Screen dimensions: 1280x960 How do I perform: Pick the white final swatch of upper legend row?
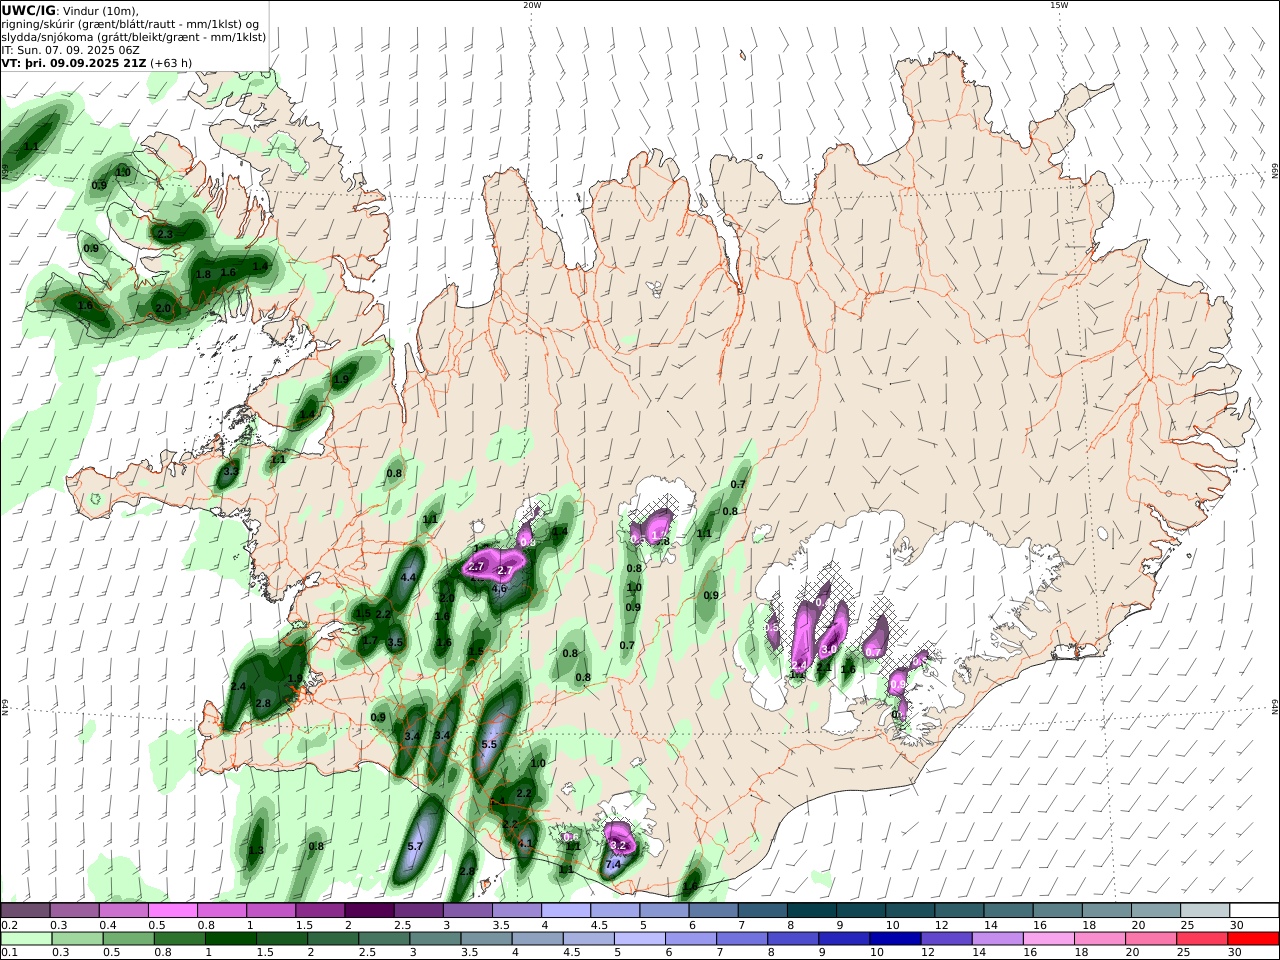[1253, 911]
